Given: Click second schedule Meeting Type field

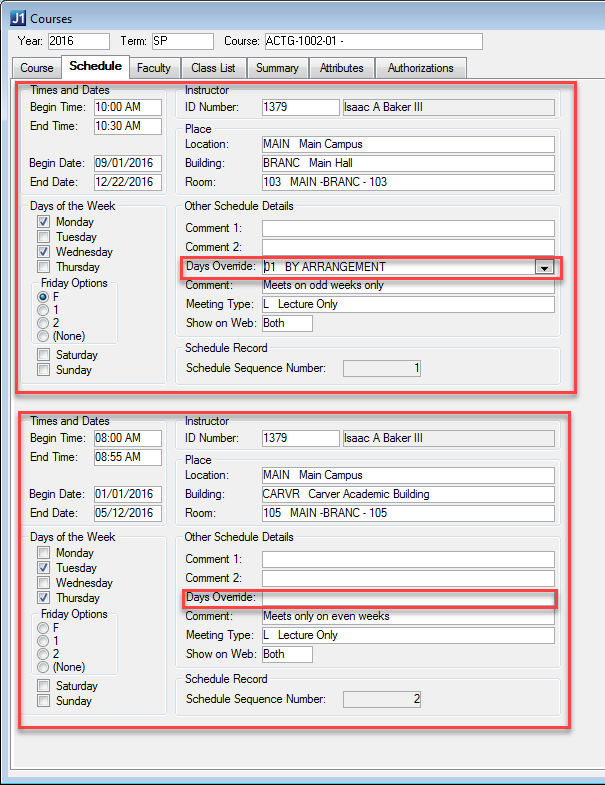Looking at the screenshot, I should (408, 635).
